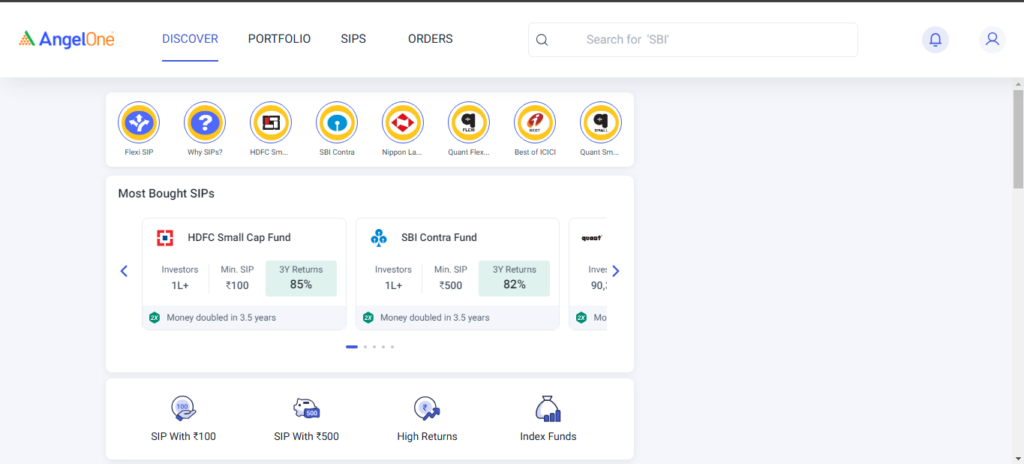
Task: Click the HDFC Small Cap Fund logo
Action: click(165, 238)
